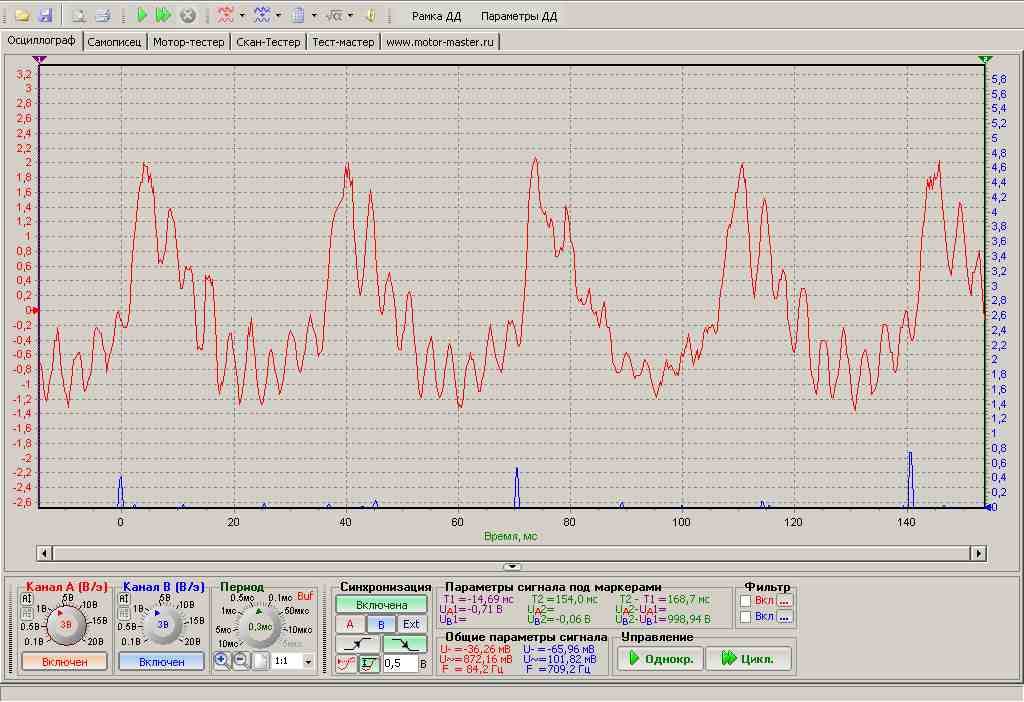Click the zoom out magnifier icon
The height and width of the screenshot is (702, 1024).
click(x=241, y=661)
